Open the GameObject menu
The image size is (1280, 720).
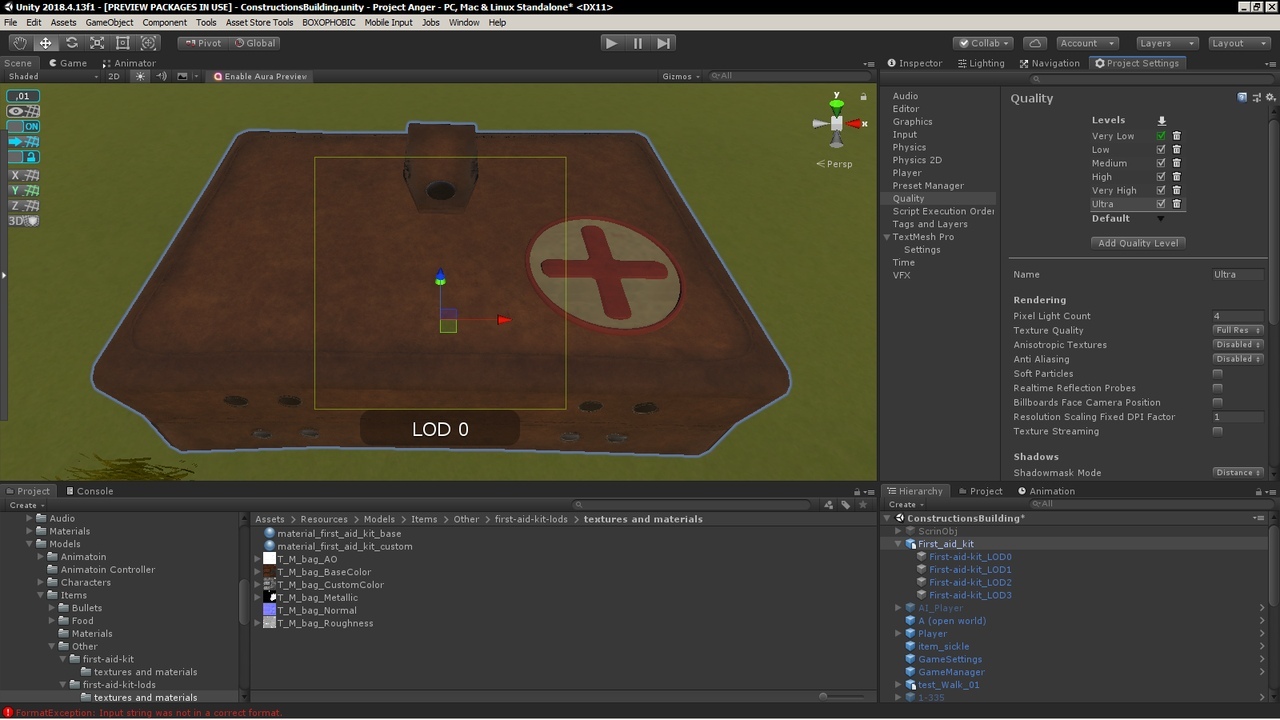109,22
